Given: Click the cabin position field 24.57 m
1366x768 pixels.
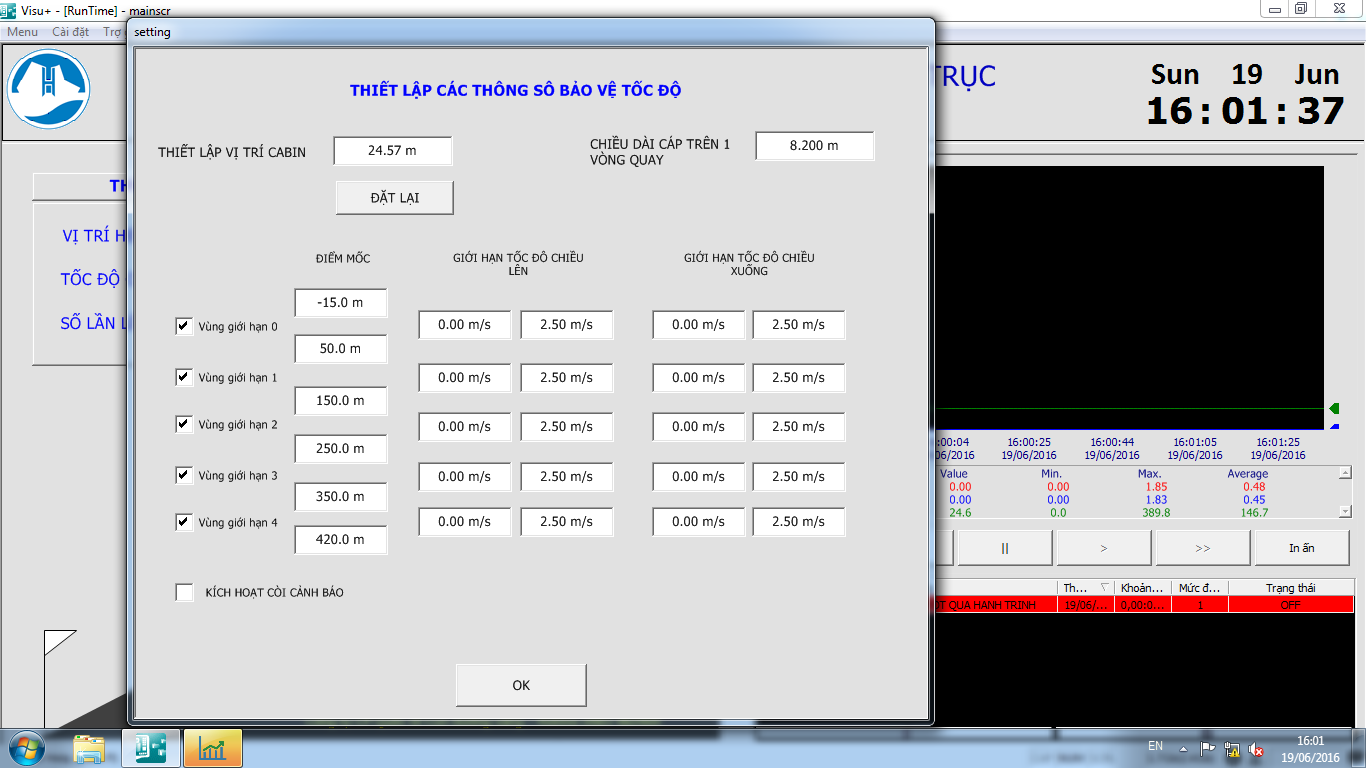Looking at the screenshot, I should click(392, 151).
